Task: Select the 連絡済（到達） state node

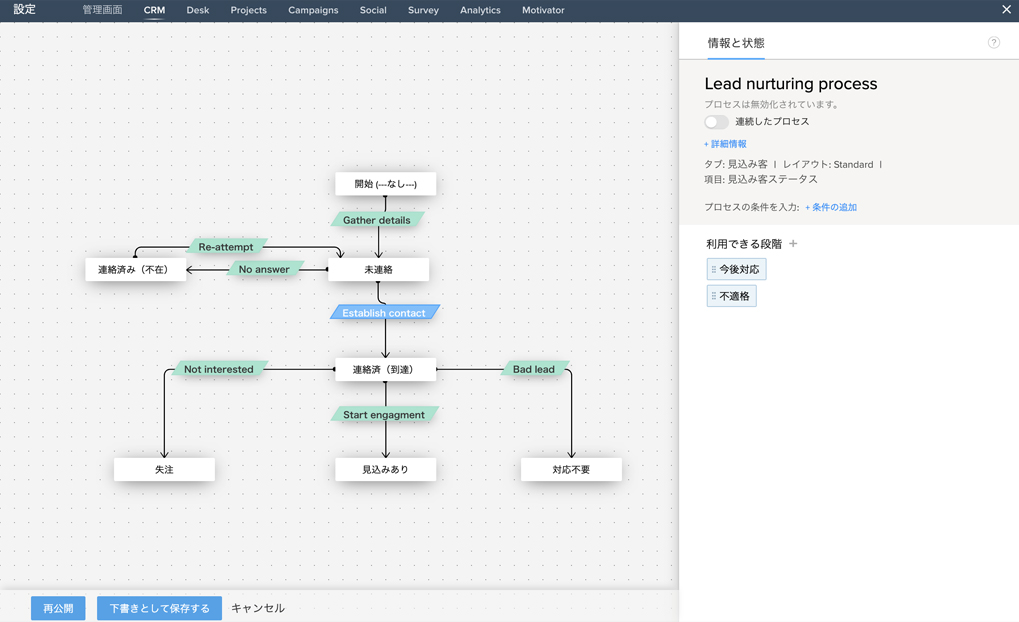Action: (385, 370)
